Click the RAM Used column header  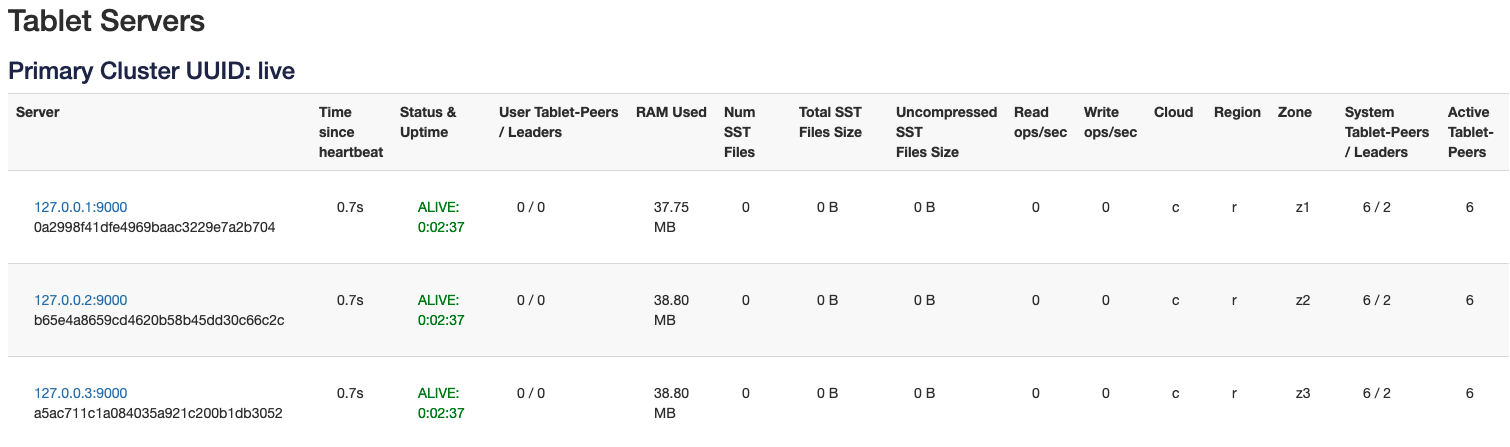[671, 112]
